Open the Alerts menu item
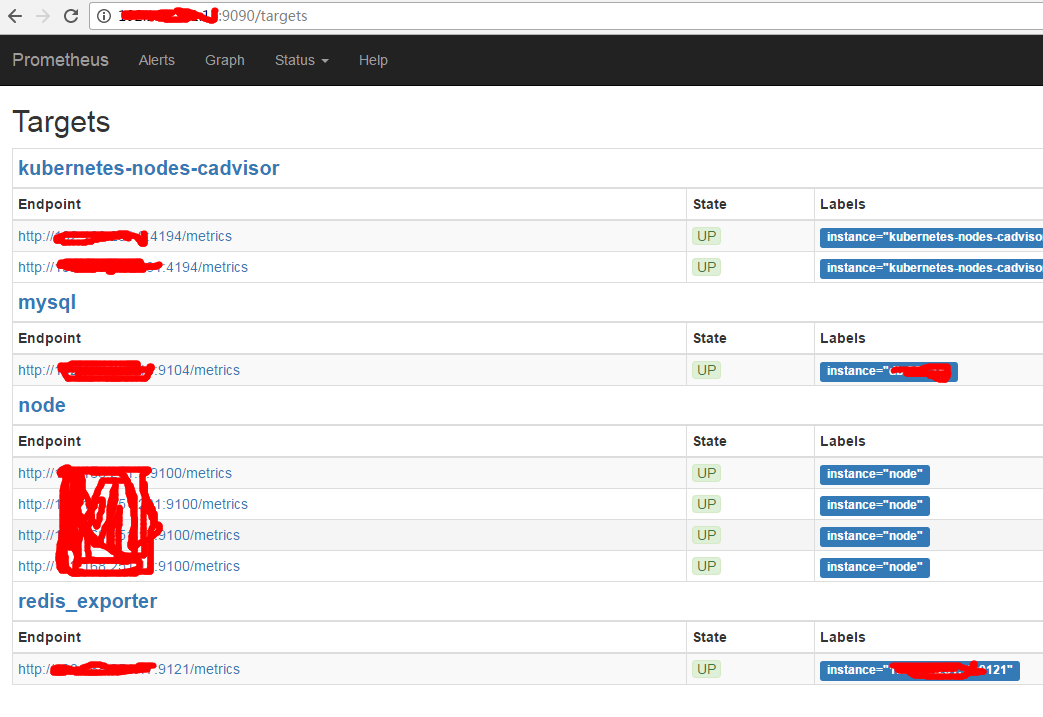Screen dimensions: 1043x717 click(156, 60)
